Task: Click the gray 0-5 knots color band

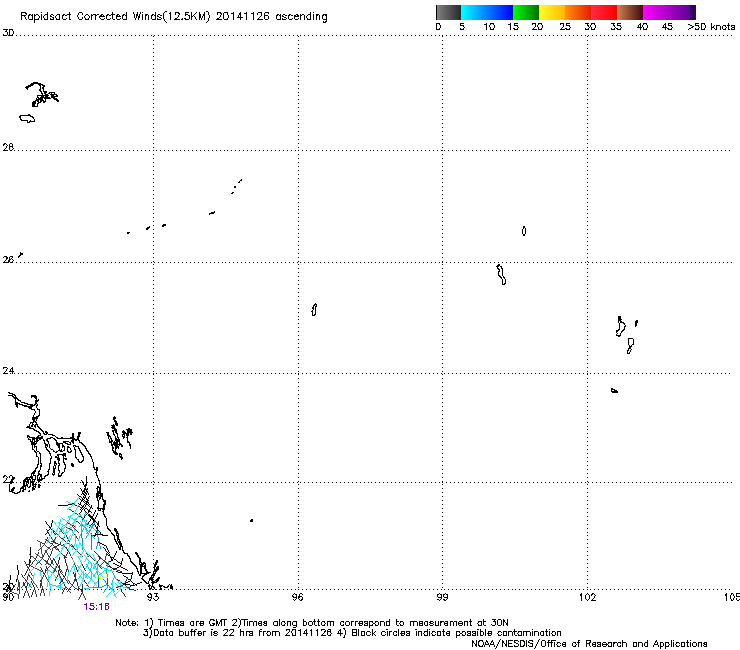Action: point(448,12)
